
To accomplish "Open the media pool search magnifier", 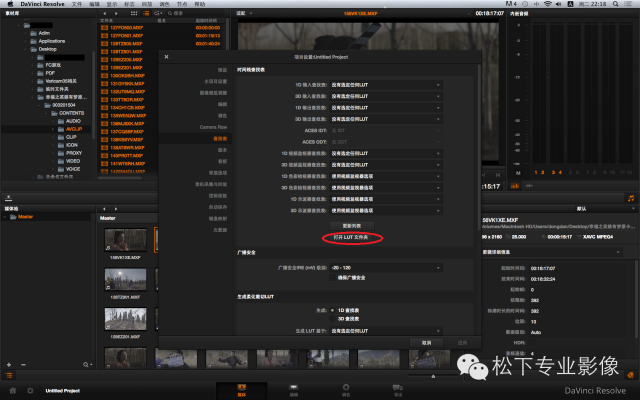I will (x=87, y=364).
